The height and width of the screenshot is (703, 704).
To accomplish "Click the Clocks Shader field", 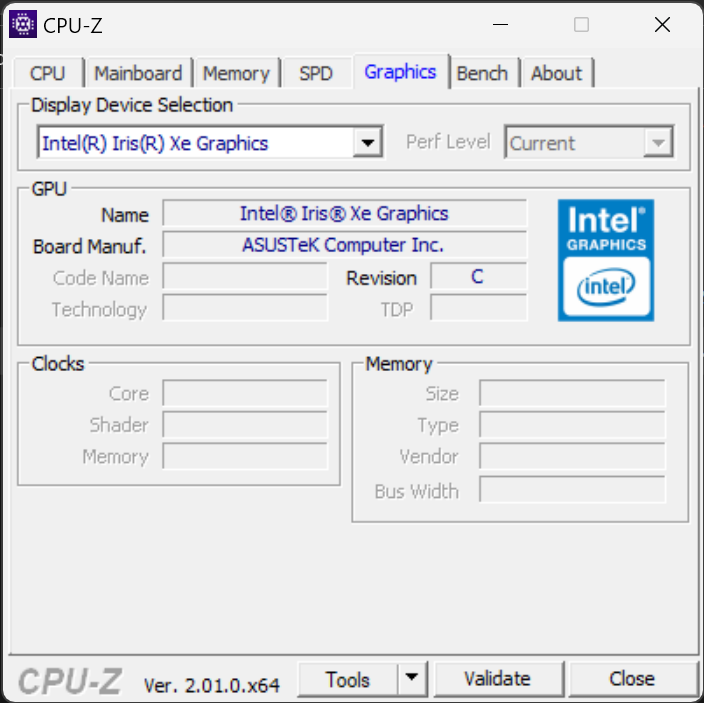I will (245, 424).
